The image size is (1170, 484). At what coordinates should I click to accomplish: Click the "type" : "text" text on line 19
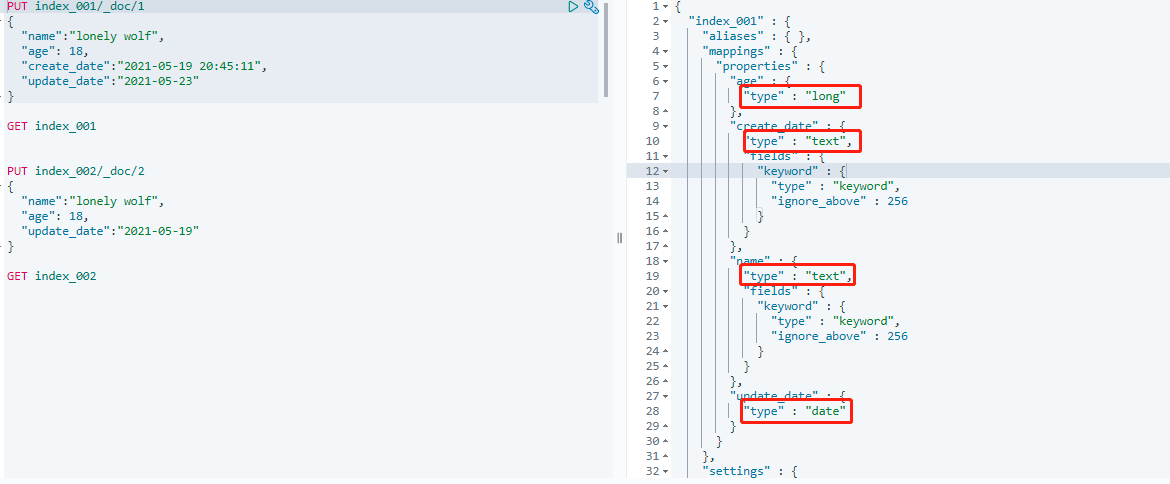798,276
